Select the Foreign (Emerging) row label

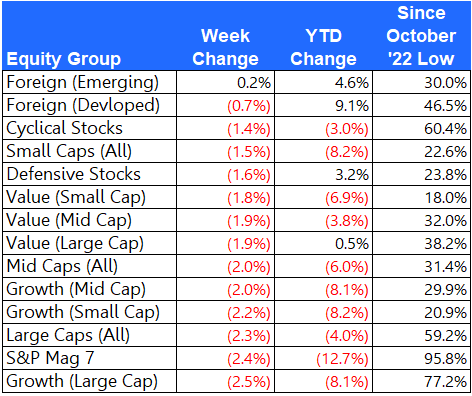point(83,83)
